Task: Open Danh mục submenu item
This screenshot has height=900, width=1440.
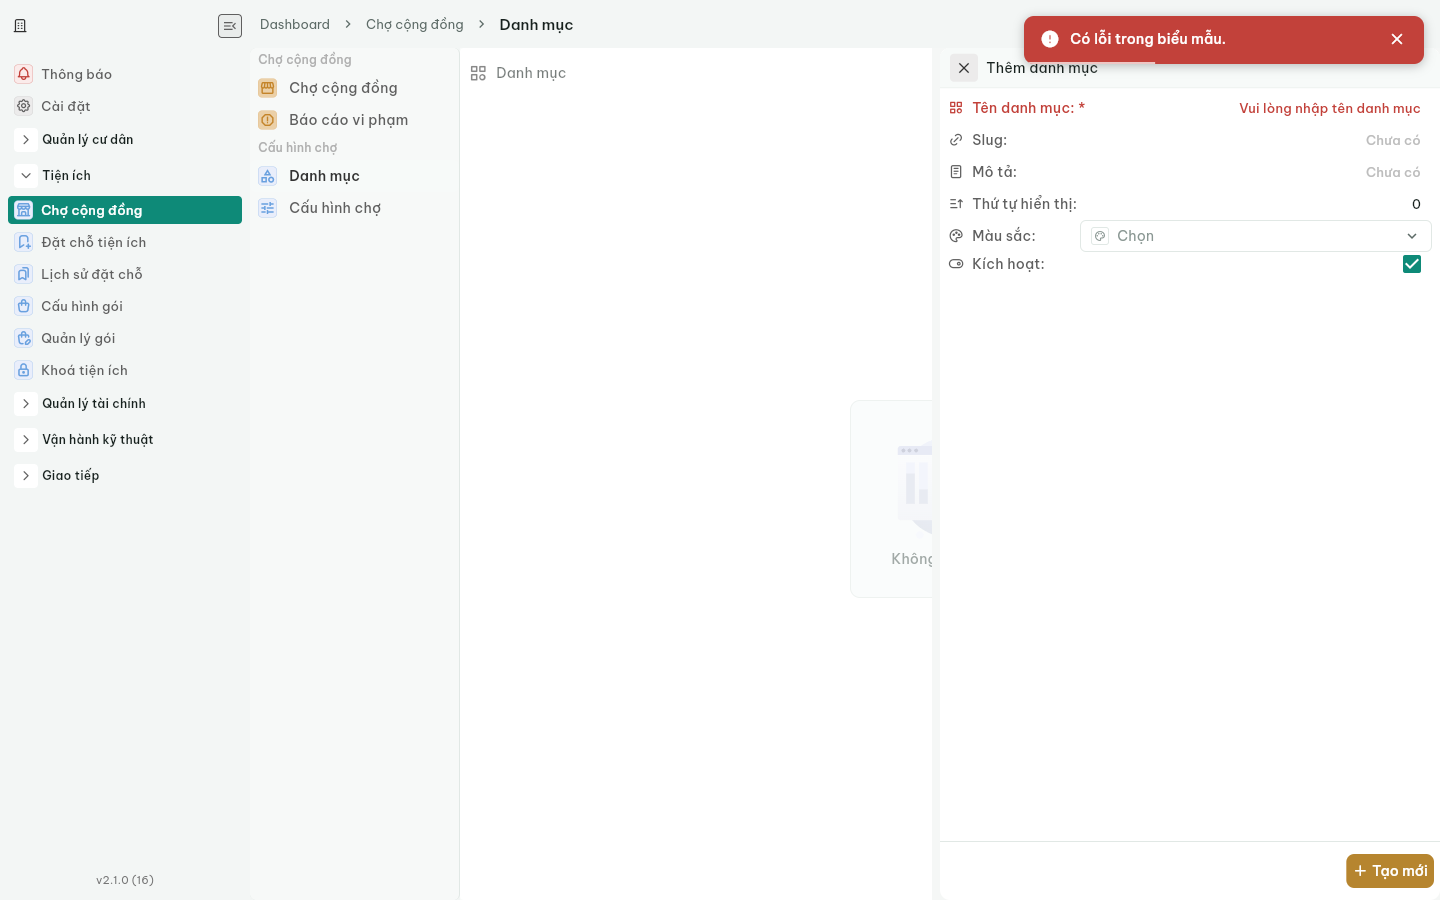Action: [x=355, y=176]
